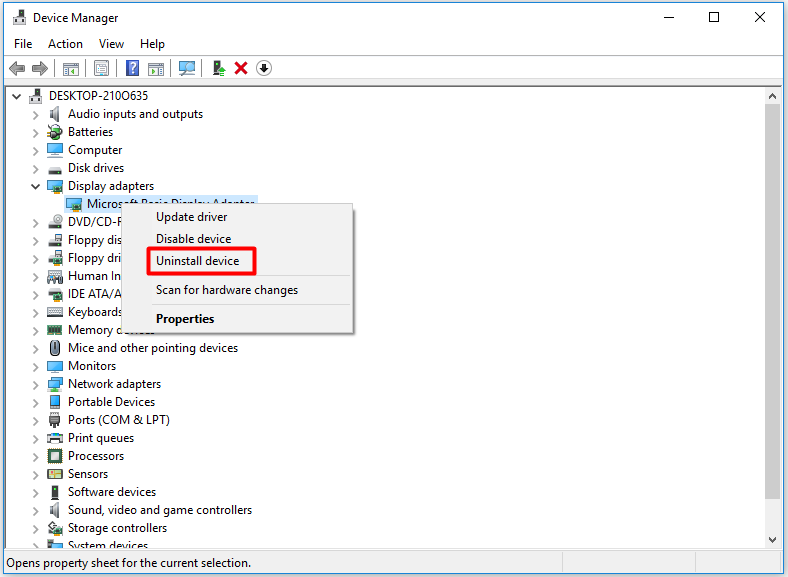This screenshot has width=788, height=577.
Task: Click the Computer monitor icon in tree
Action: click(x=55, y=150)
